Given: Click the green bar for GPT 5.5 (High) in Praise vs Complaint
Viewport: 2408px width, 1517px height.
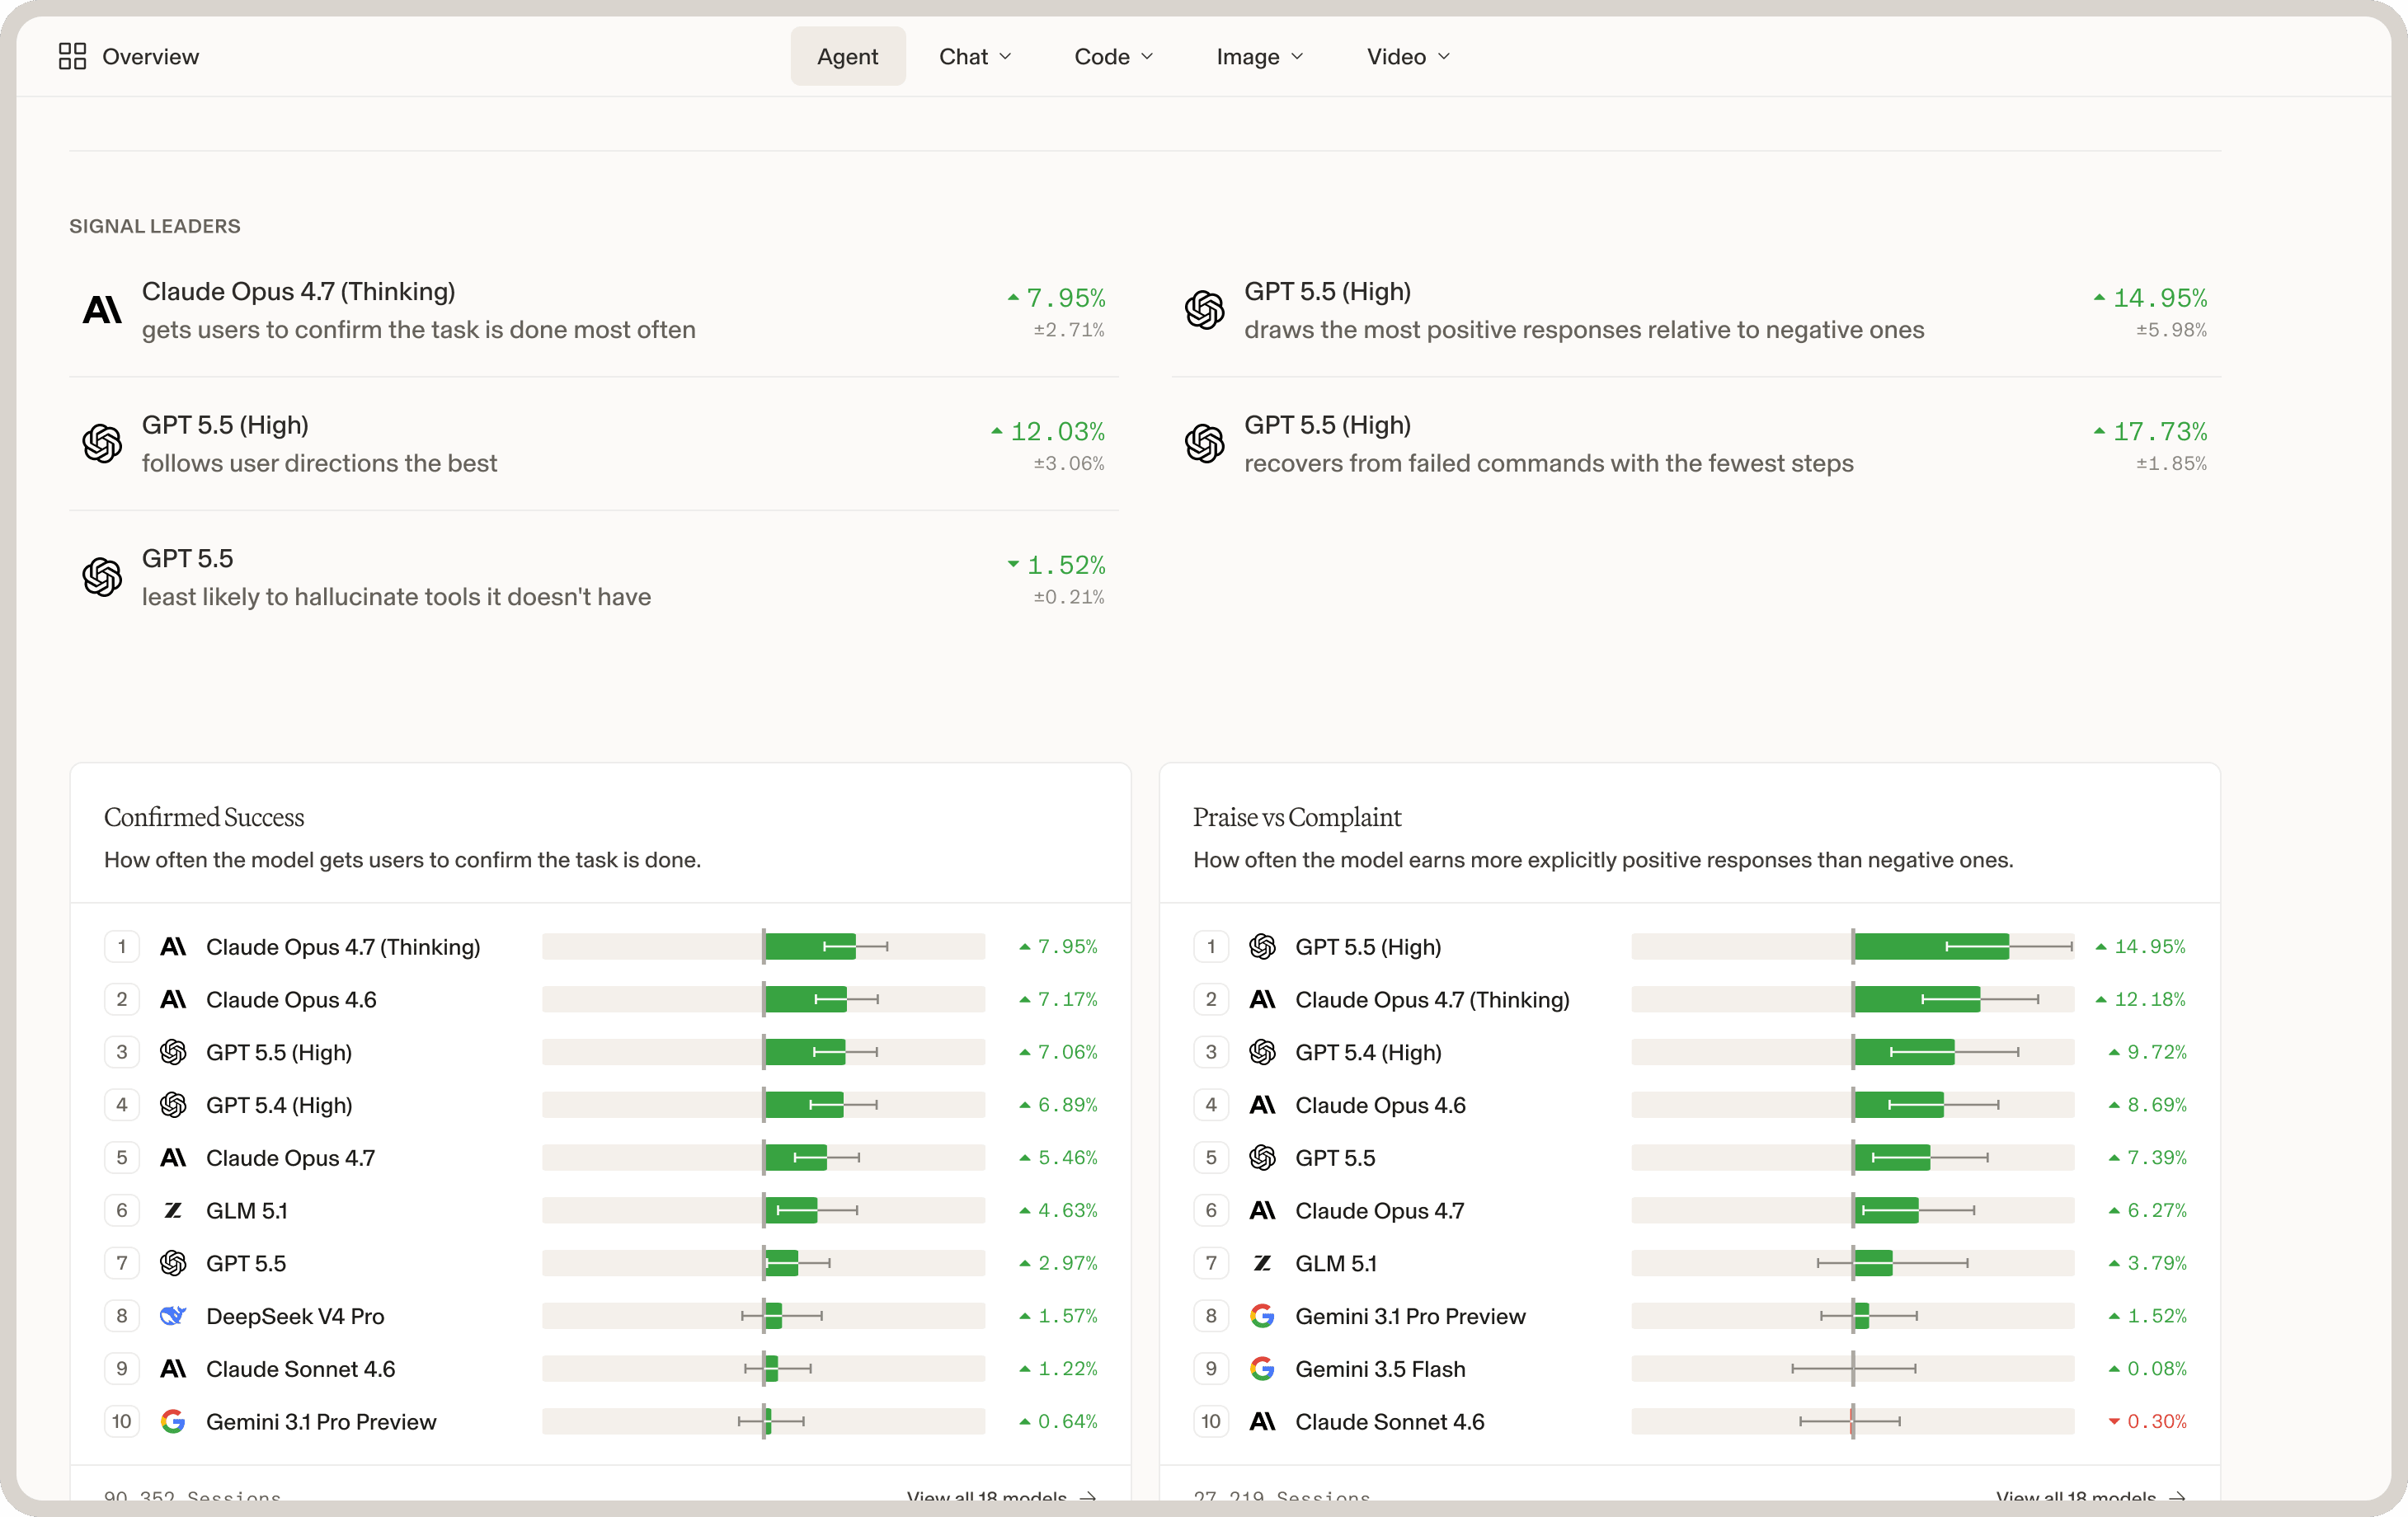Looking at the screenshot, I should pyautogui.click(x=1931, y=946).
